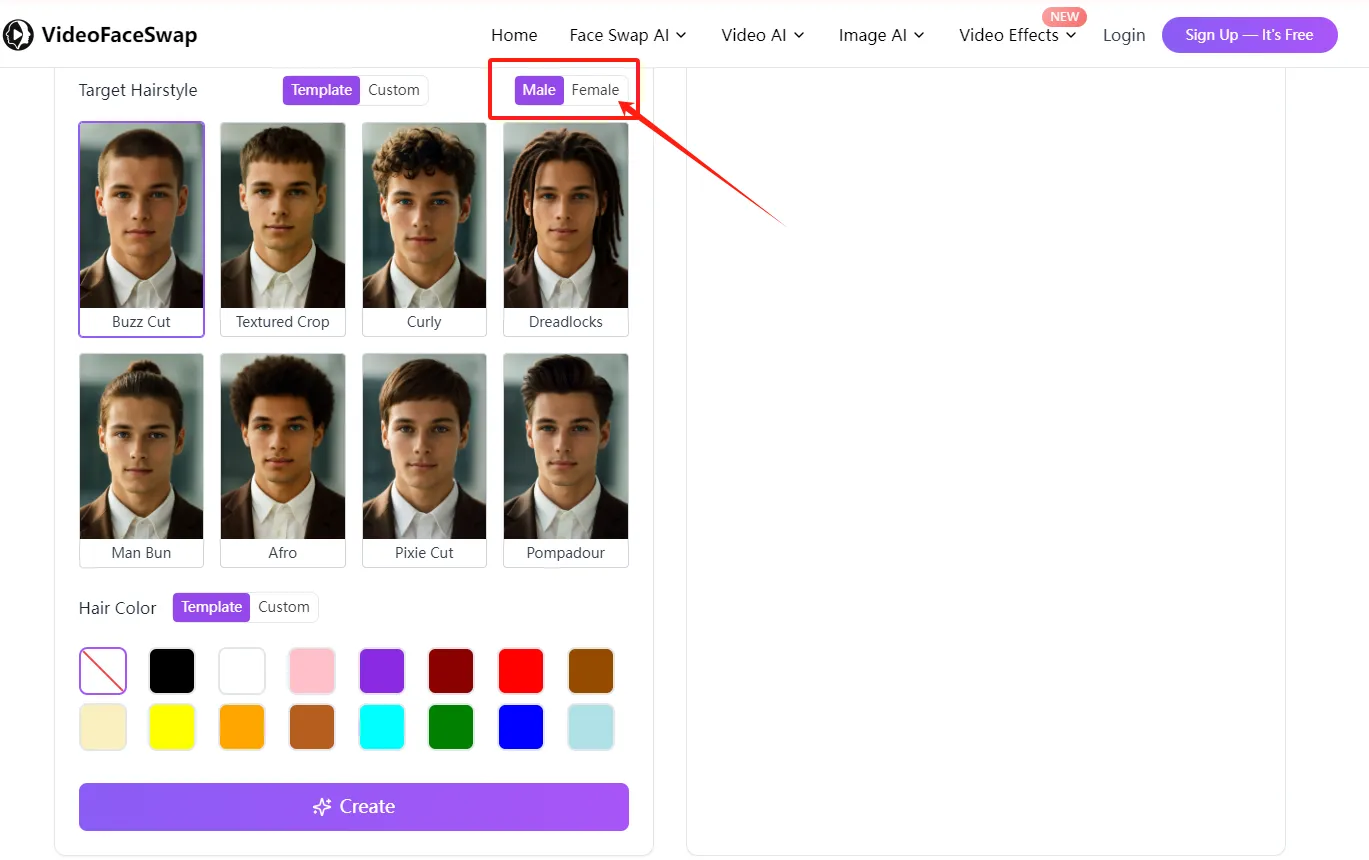Pick the cream blonde hair color
The width and height of the screenshot is (1369, 860).
click(x=103, y=727)
